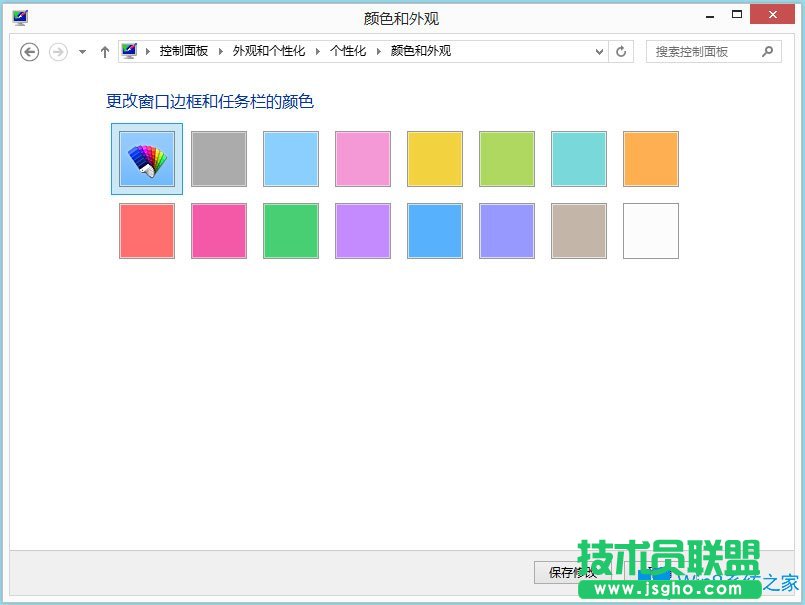Click inside the 搜索控制面板 search field

[x=700, y=51]
